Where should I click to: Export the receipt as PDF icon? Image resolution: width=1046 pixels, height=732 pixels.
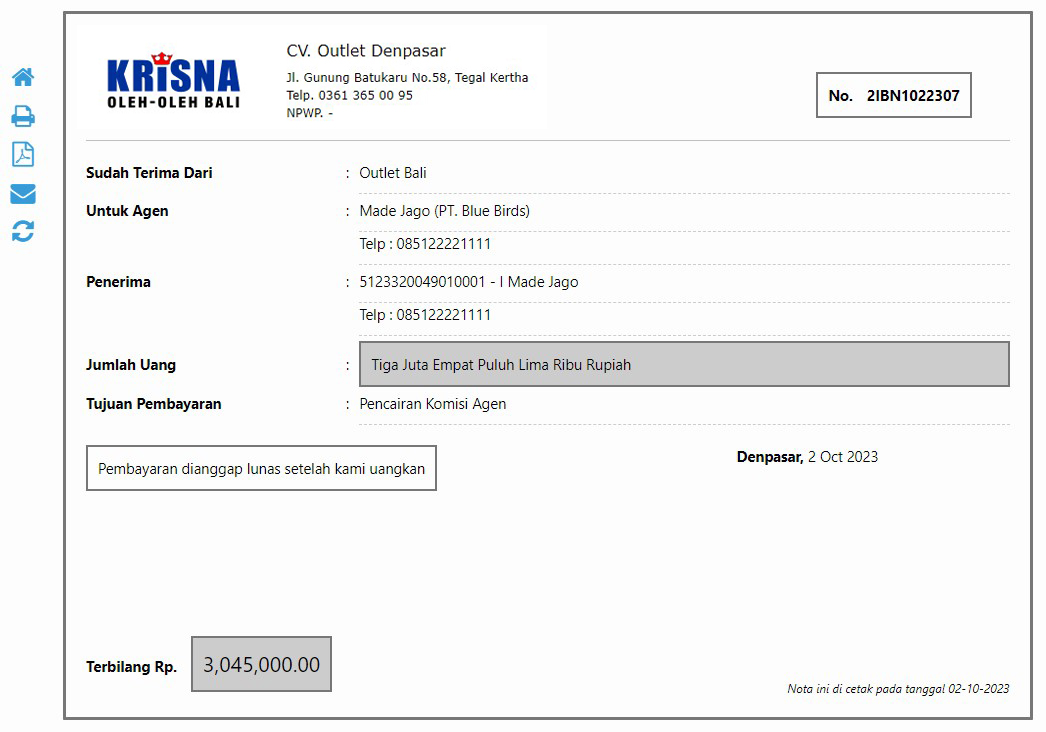(23, 154)
